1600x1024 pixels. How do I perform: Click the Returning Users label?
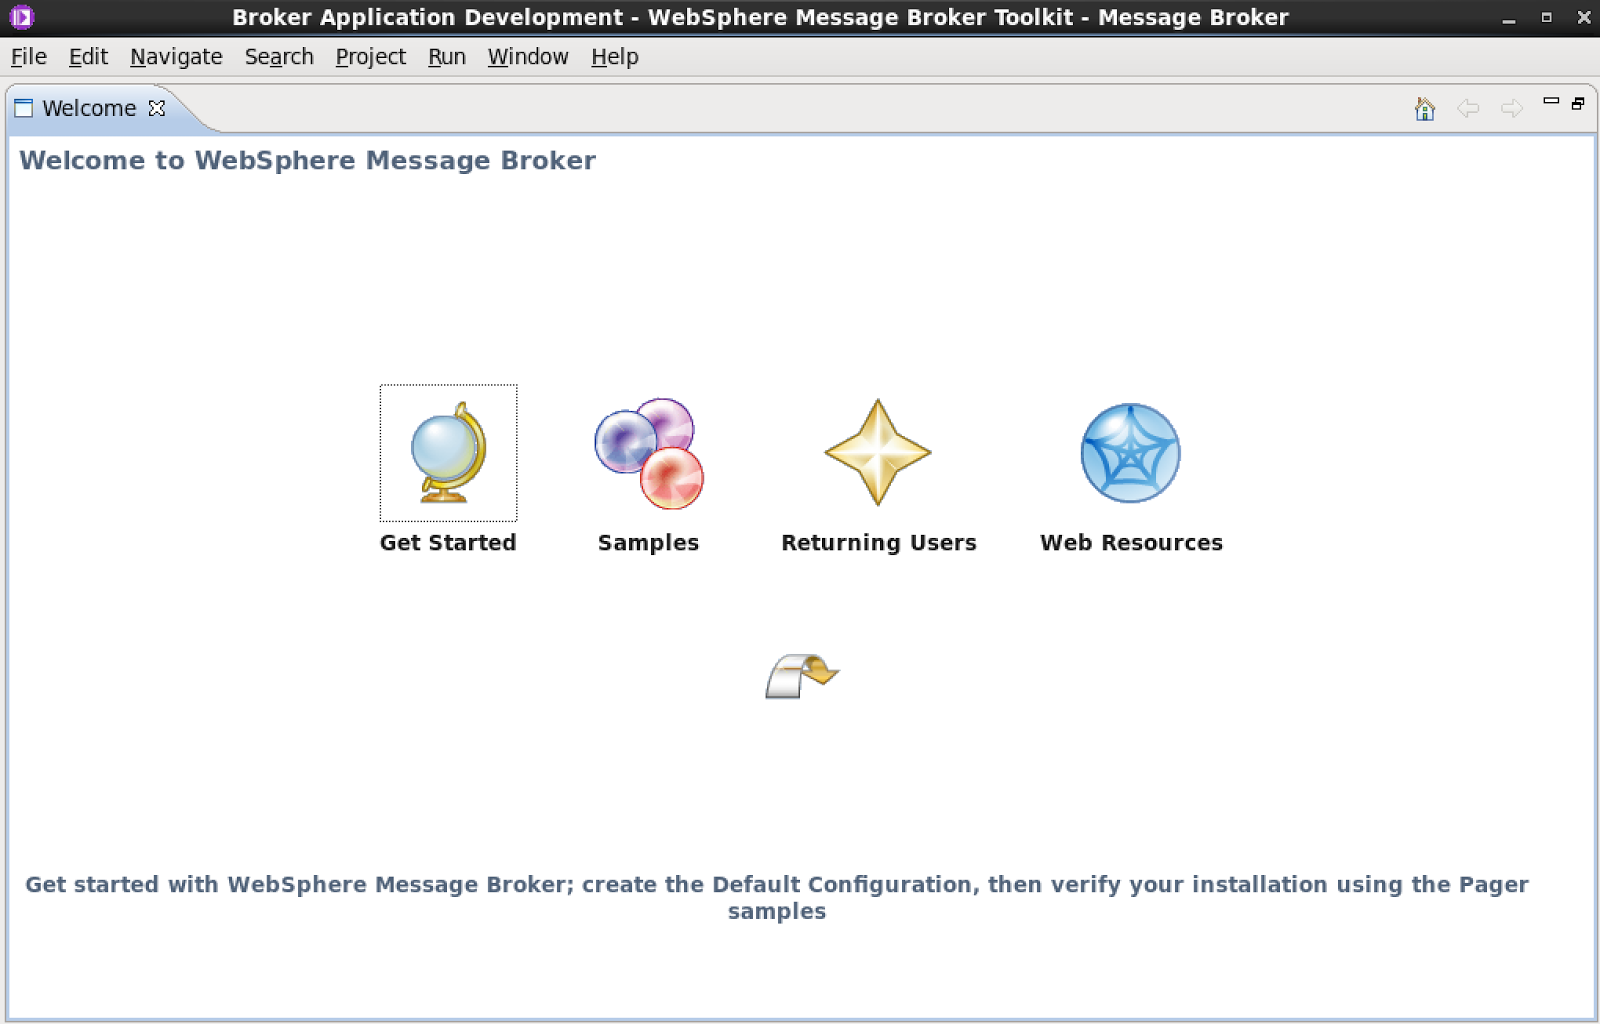[879, 543]
